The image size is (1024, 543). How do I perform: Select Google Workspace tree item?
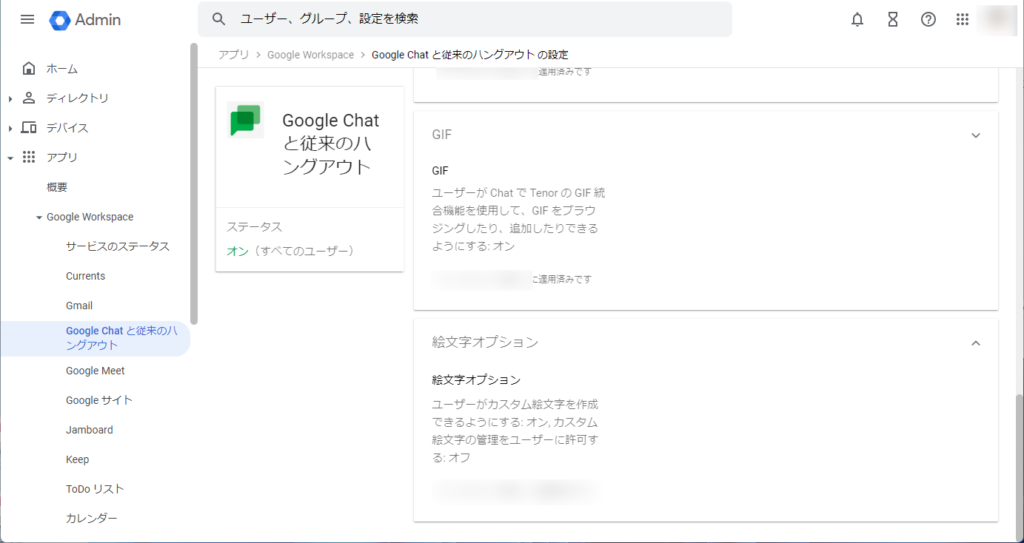89,217
